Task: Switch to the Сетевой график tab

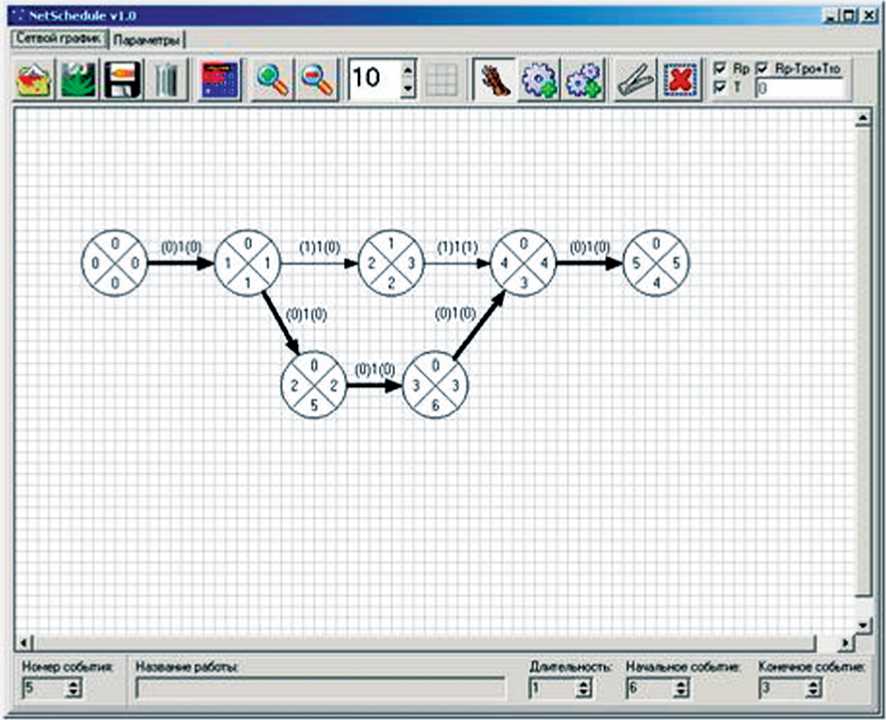Action: 59,38
